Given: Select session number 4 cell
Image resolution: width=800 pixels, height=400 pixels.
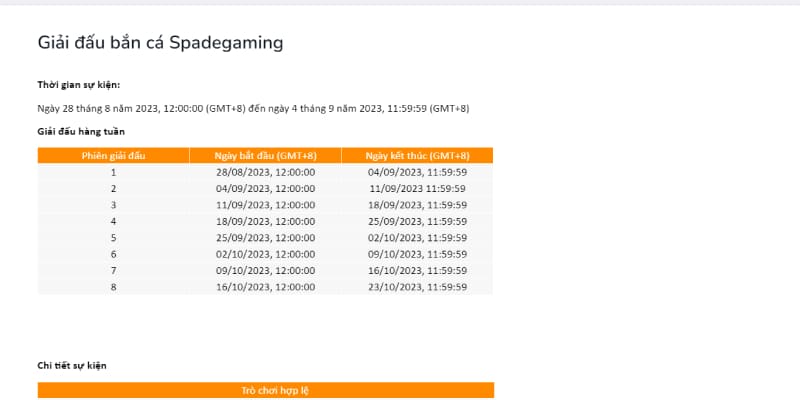Looking at the screenshot, I should (113, 221).
